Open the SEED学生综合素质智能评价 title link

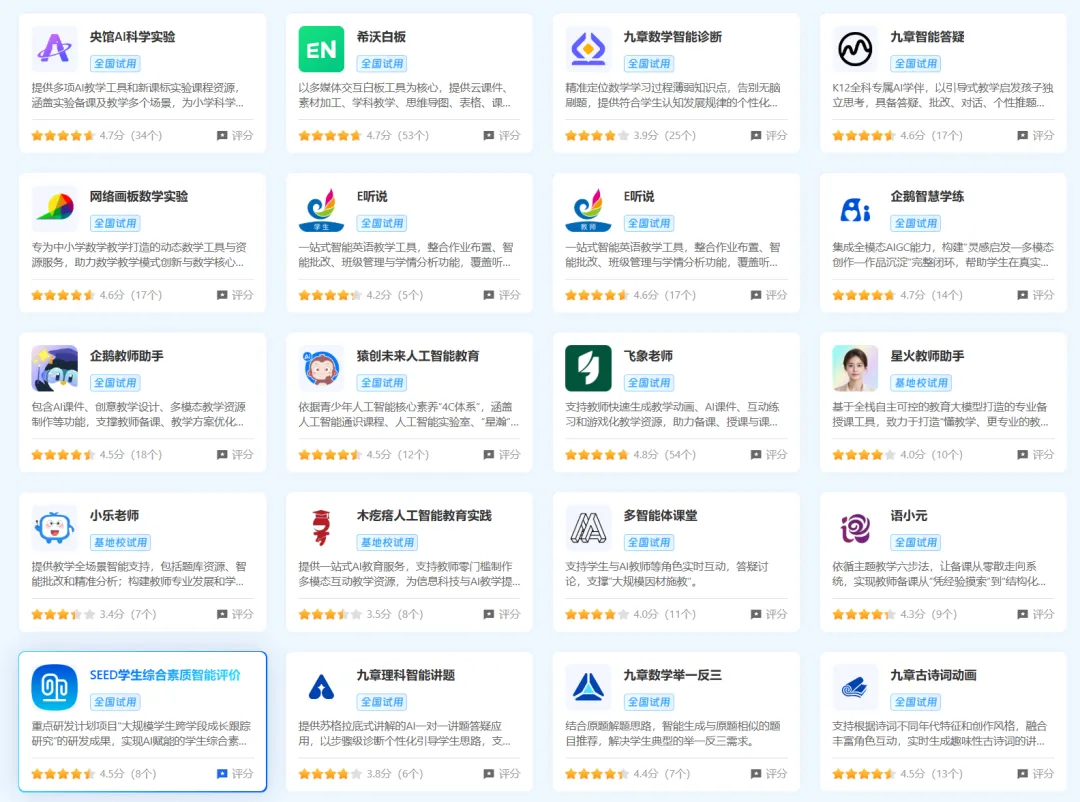(165, 675)
